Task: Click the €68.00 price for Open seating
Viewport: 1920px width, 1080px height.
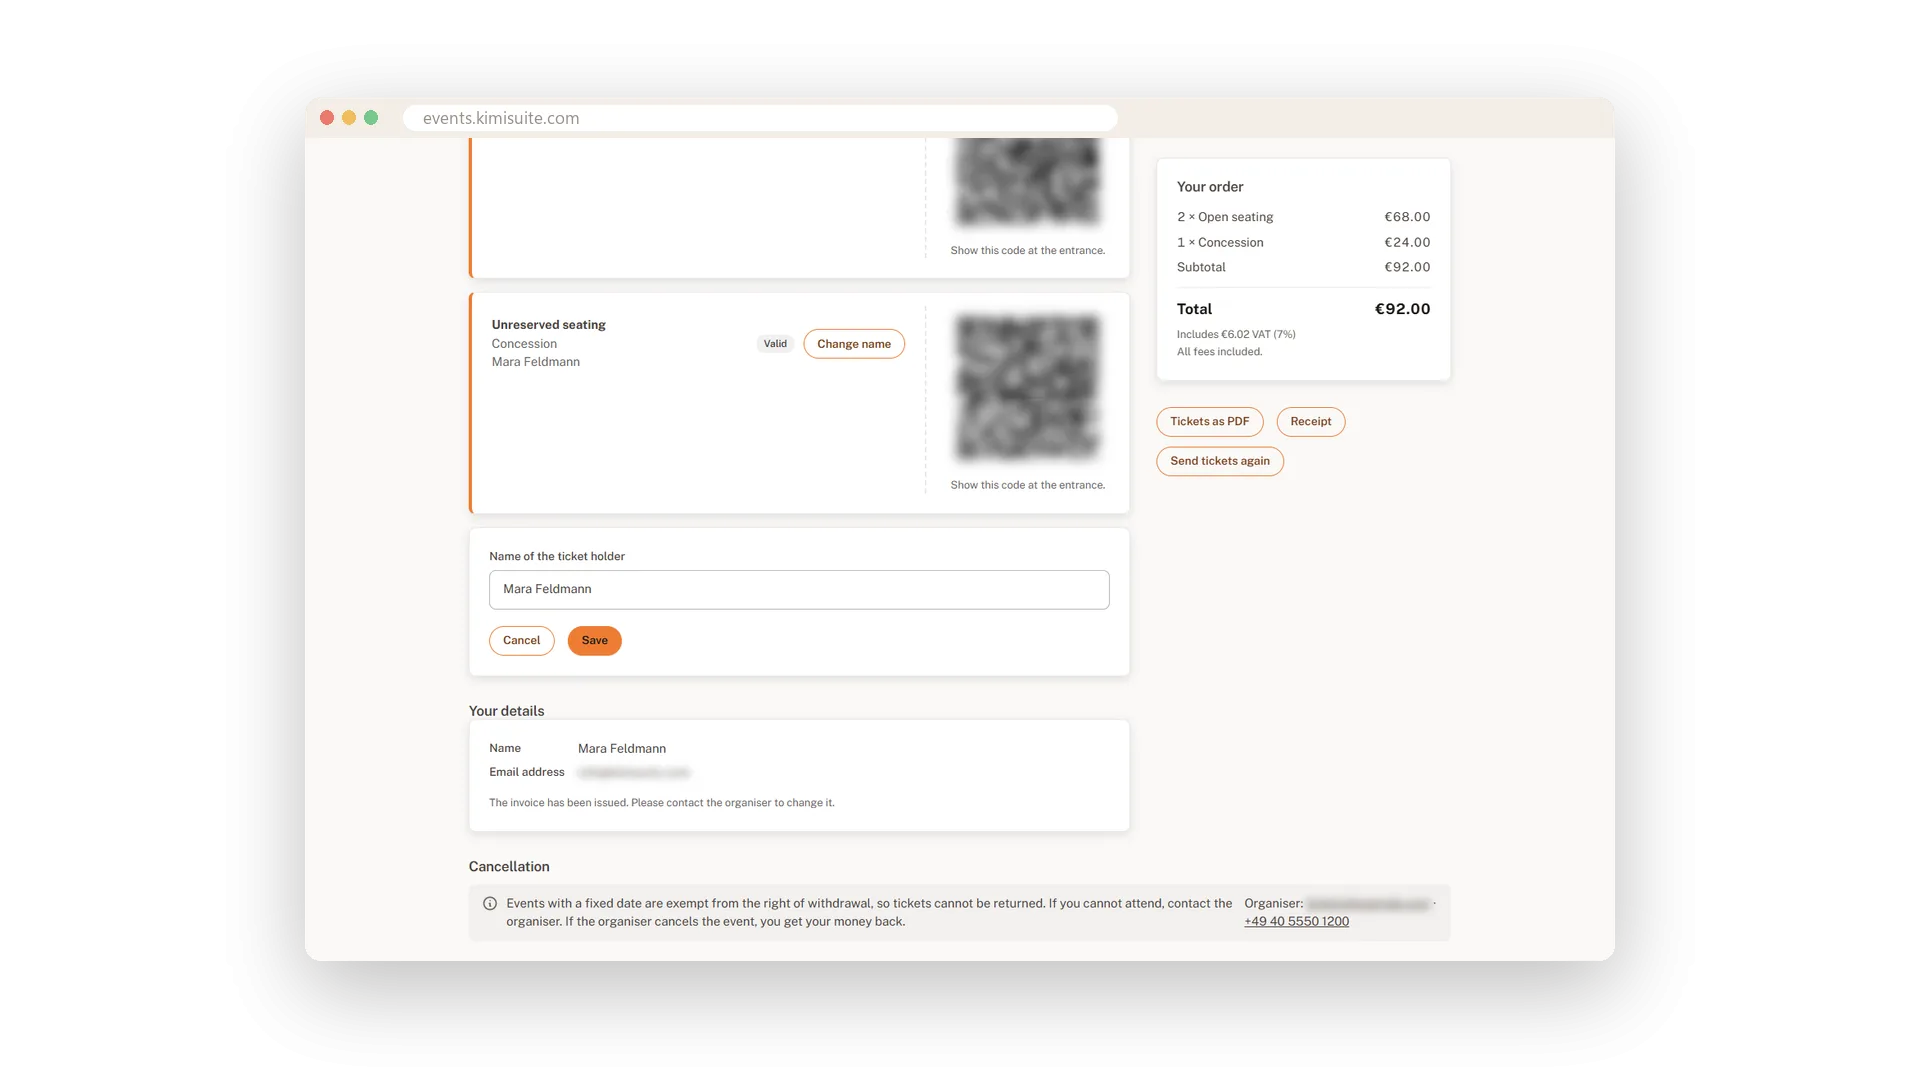Action: pos(1407,217)
